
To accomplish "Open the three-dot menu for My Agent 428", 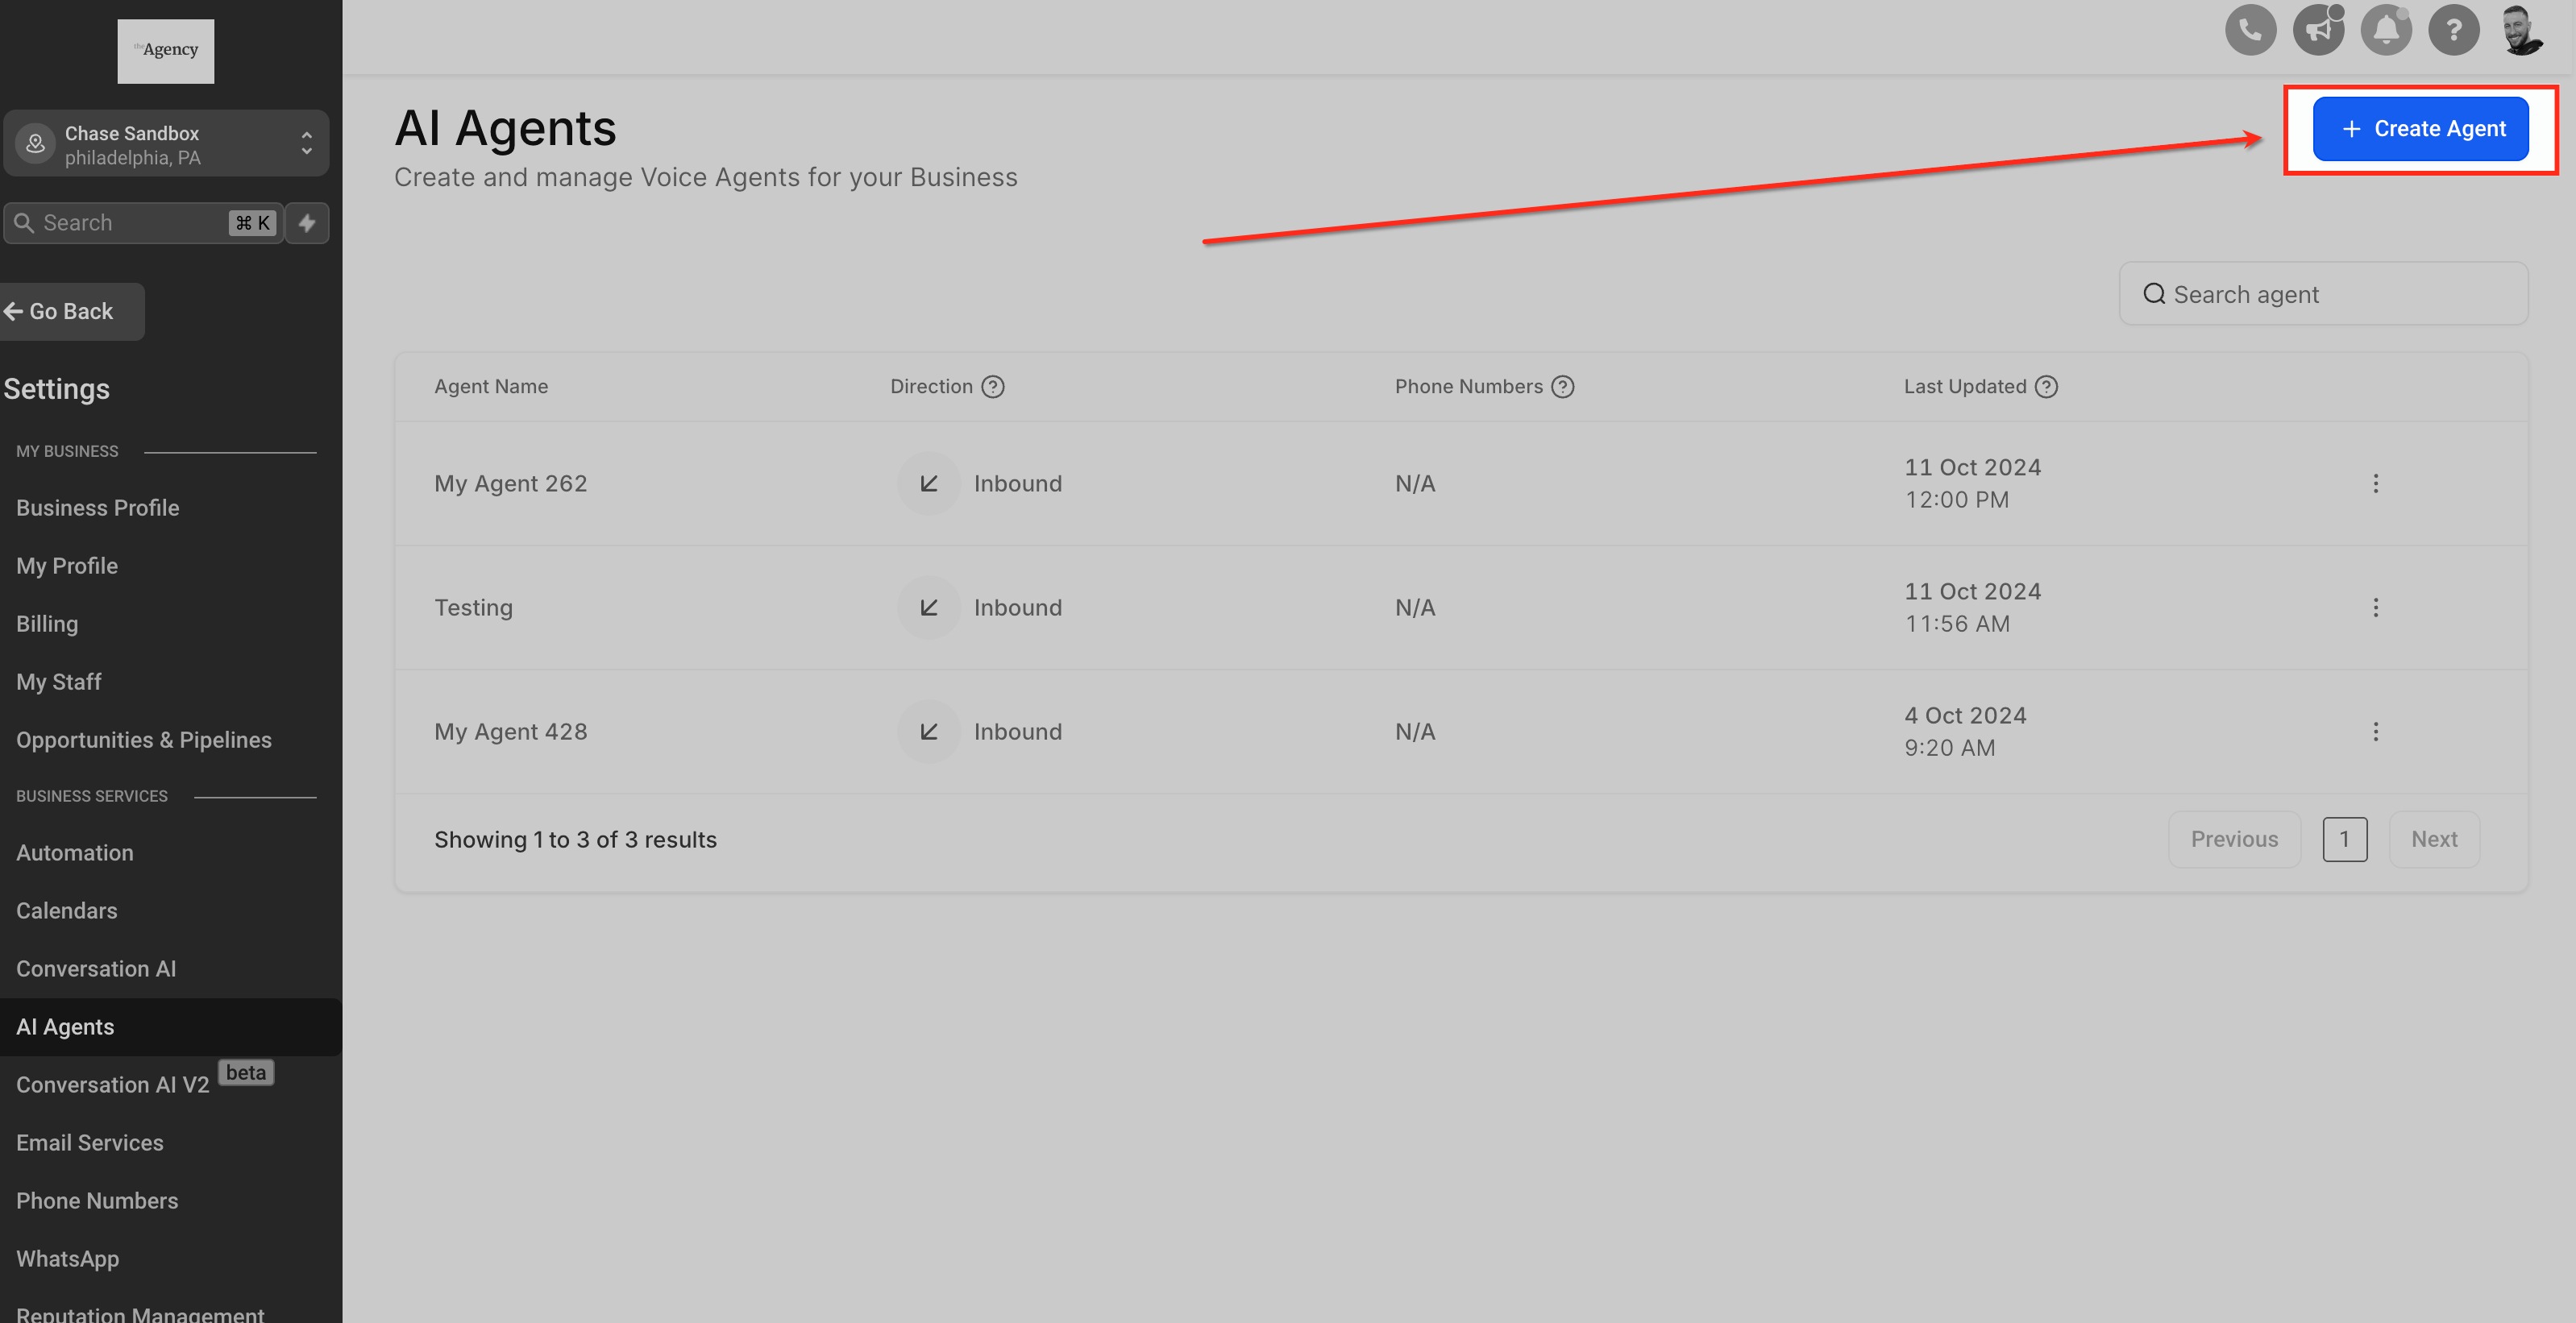I will point(2375,732).
